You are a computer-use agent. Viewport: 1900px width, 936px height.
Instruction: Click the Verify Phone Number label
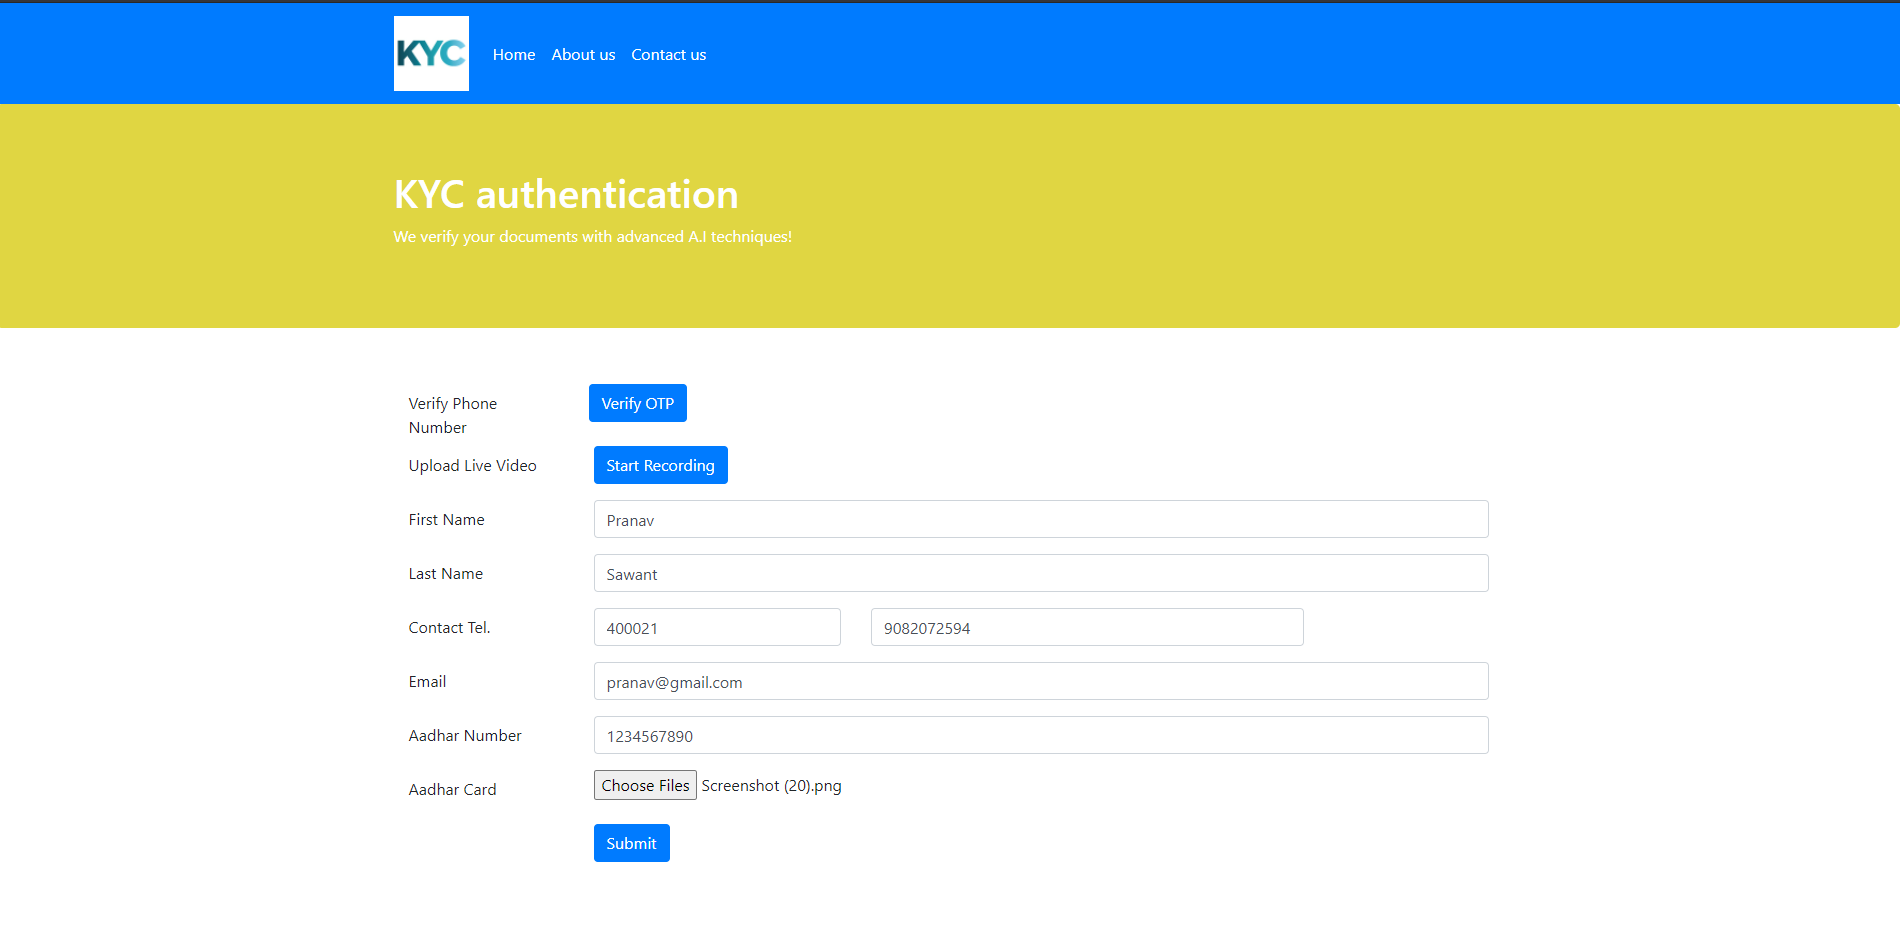(453, 415)
